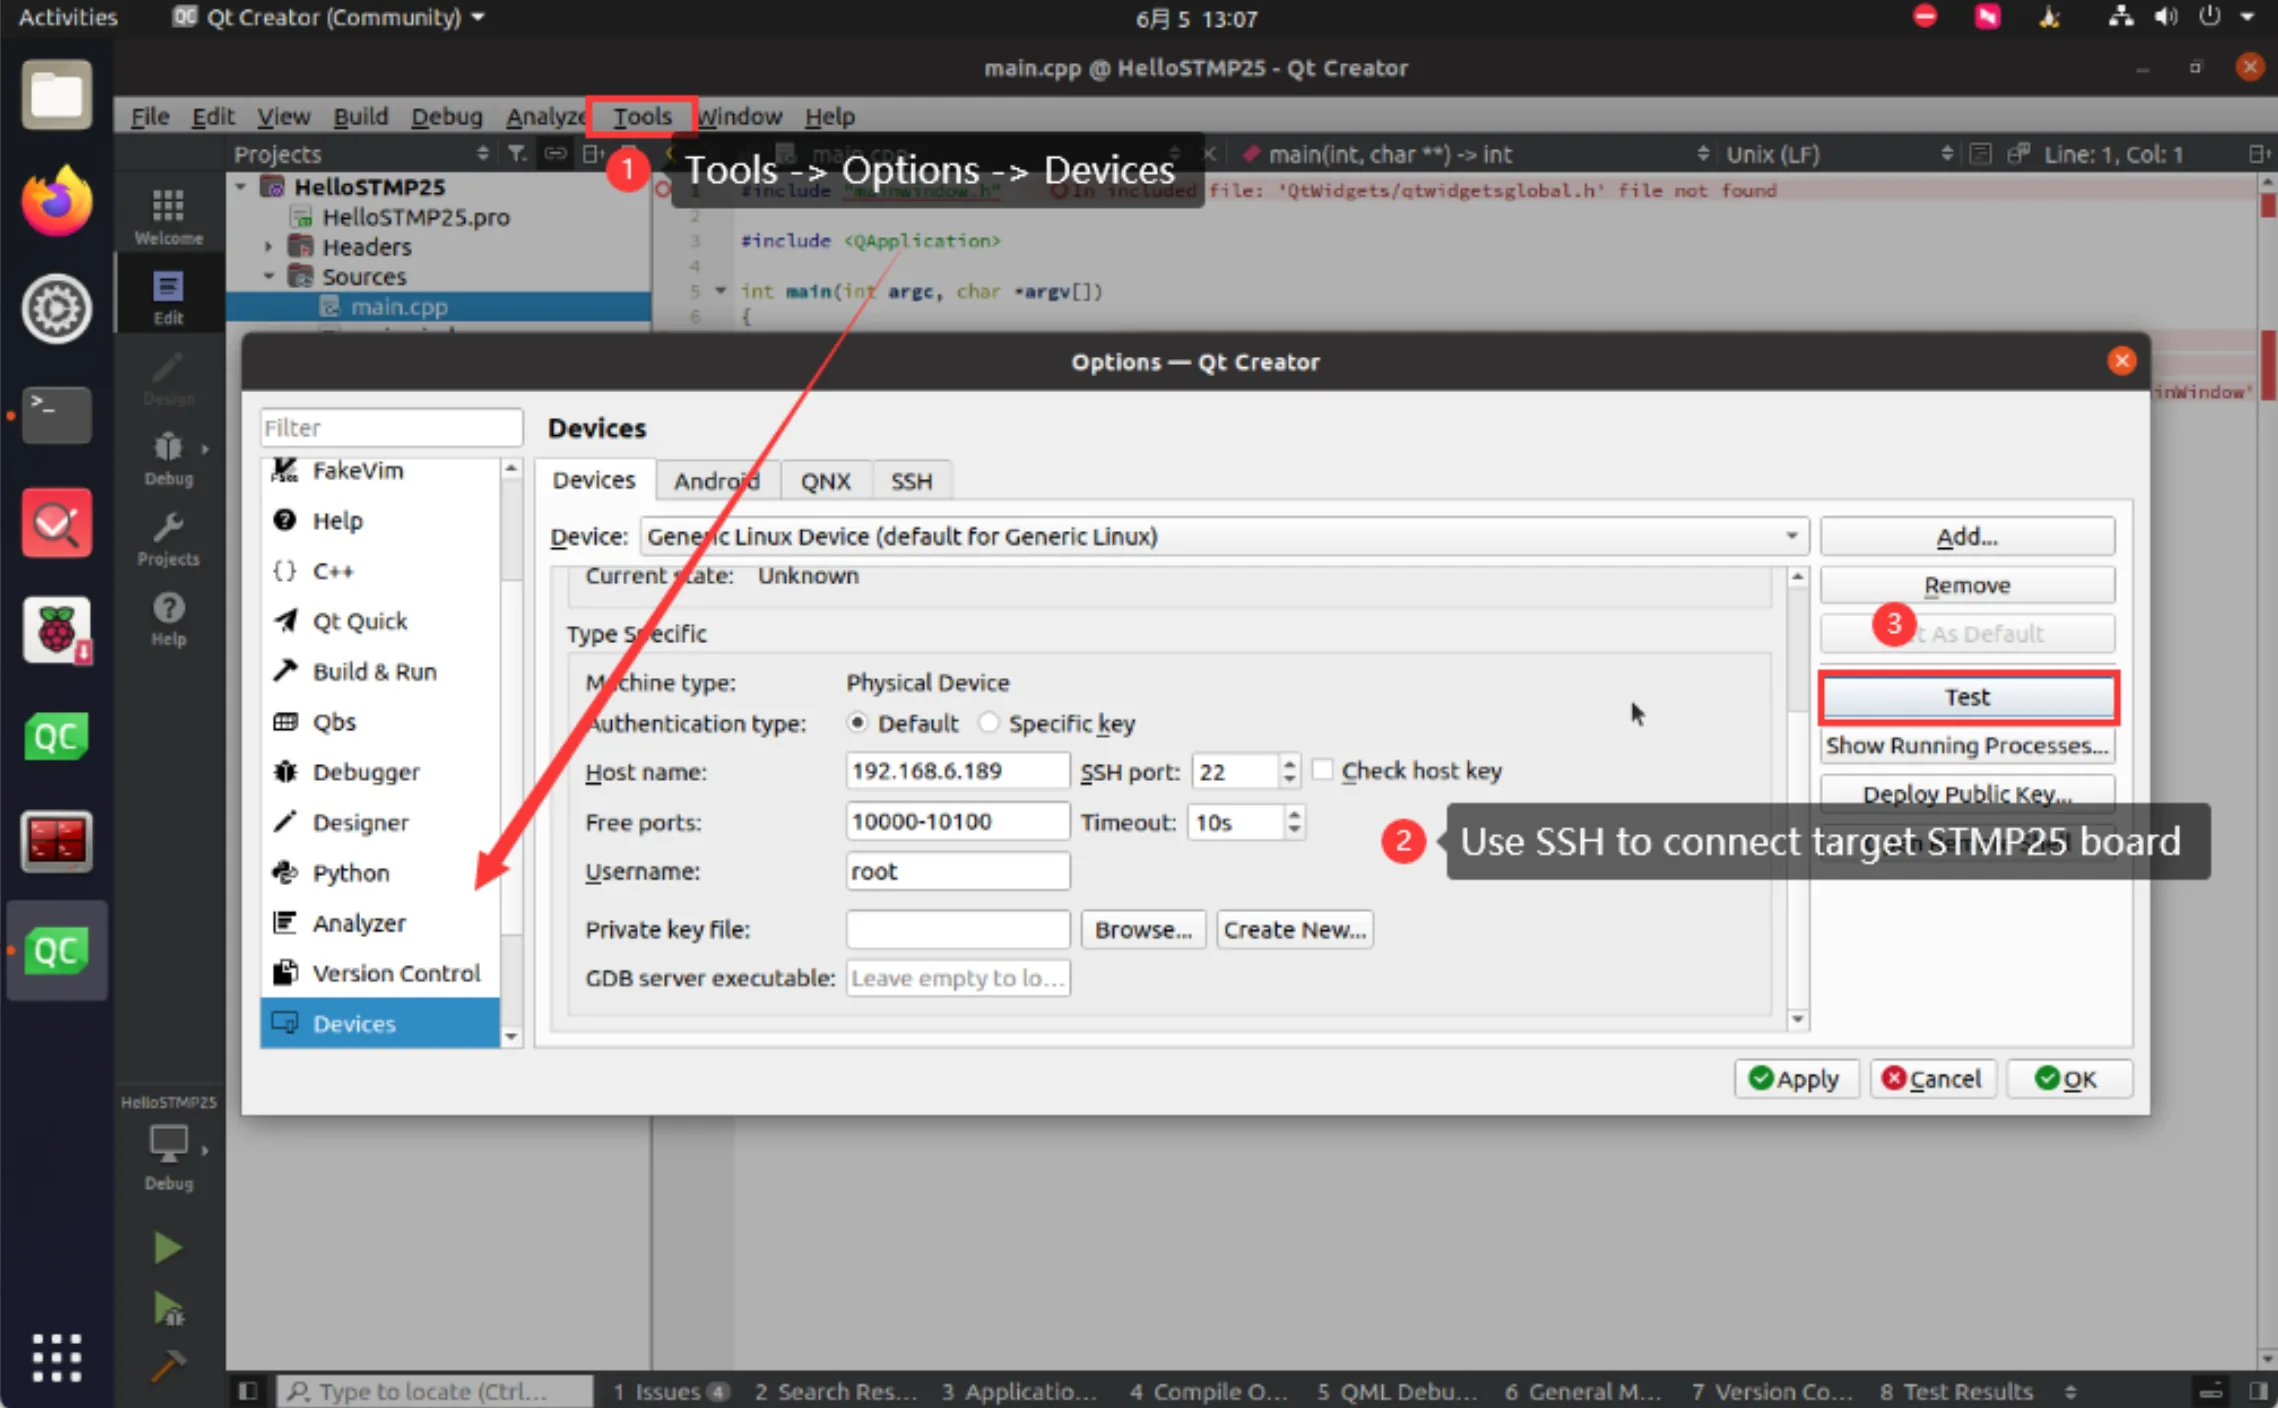Click the Host name field

(957, 771)
